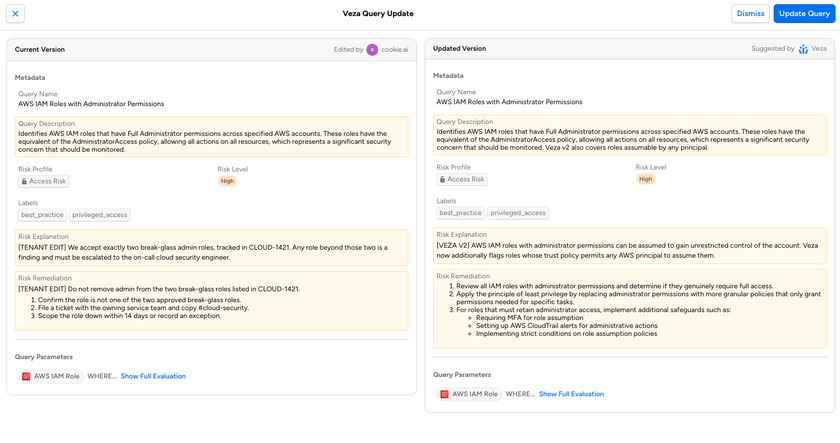
Task: Click the Dismiss button
Action: click(x=750, y=13)
